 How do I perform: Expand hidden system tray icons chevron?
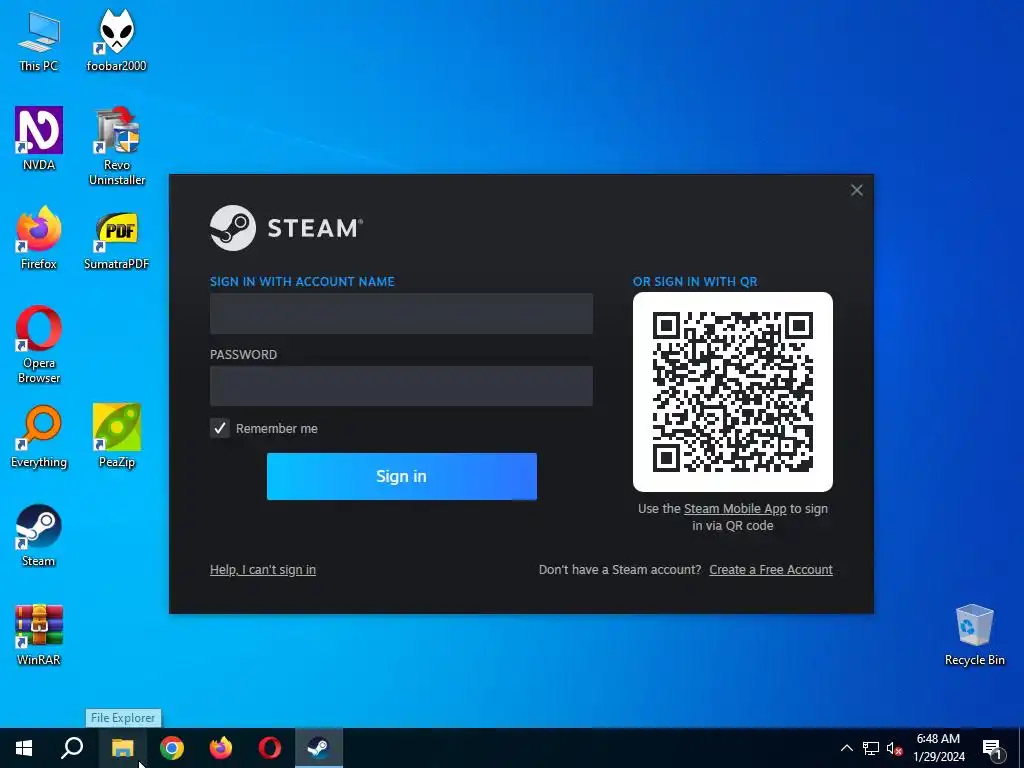click(846, 748)
